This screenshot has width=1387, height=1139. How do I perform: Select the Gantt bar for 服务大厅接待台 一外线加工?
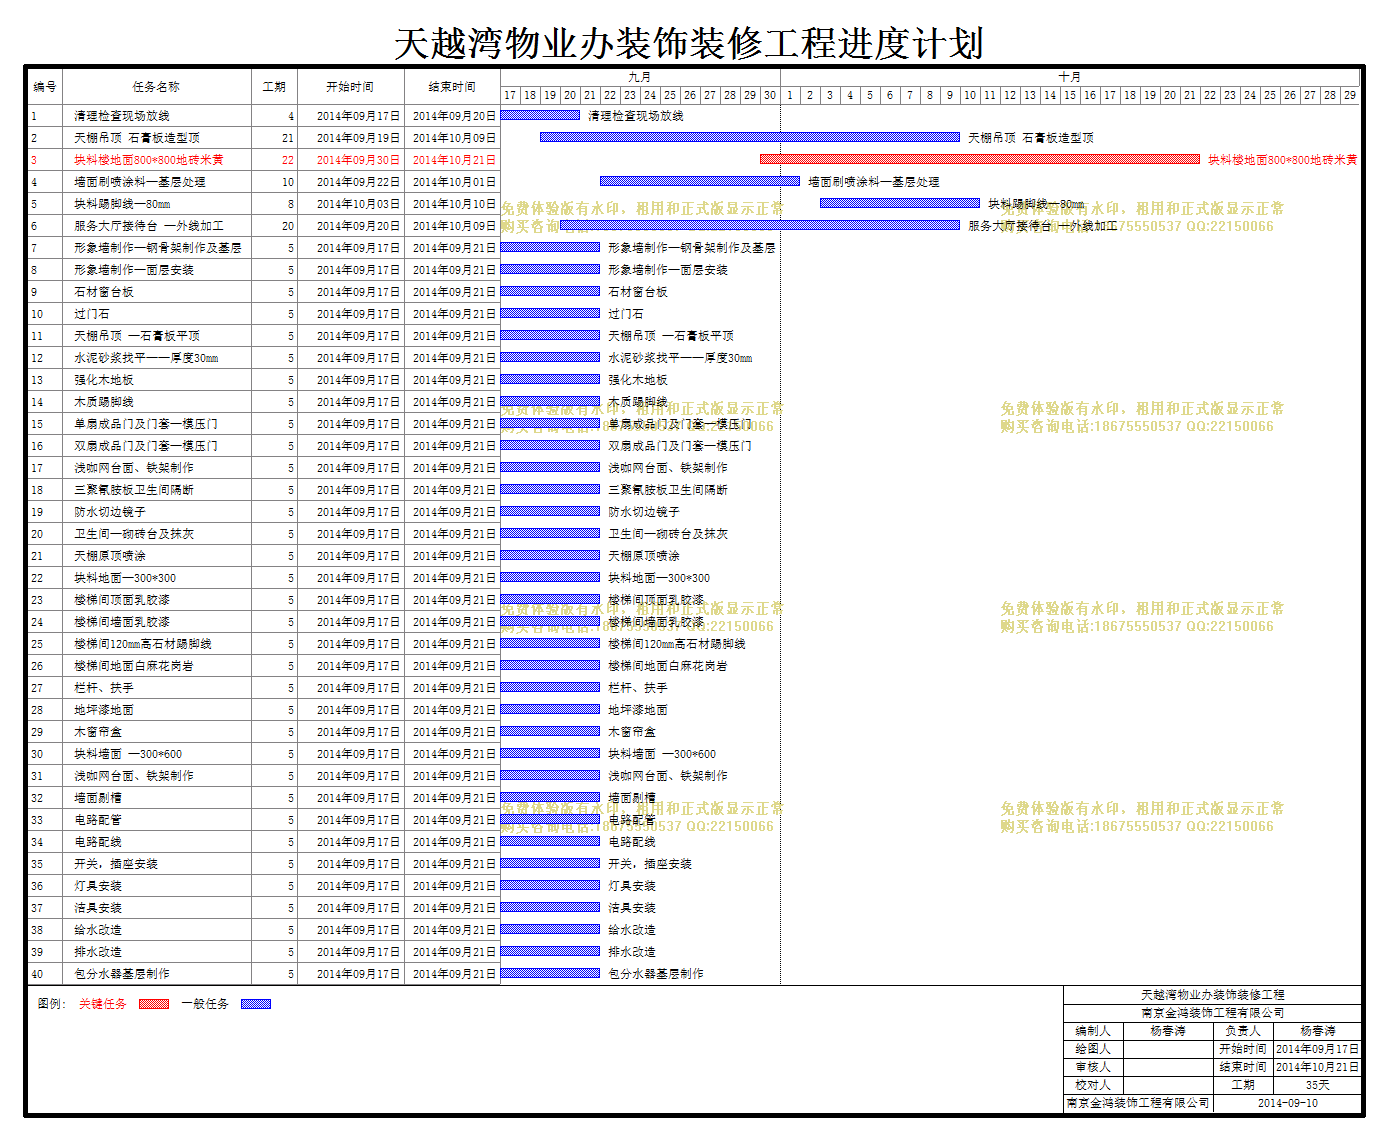tap(760, 225)
